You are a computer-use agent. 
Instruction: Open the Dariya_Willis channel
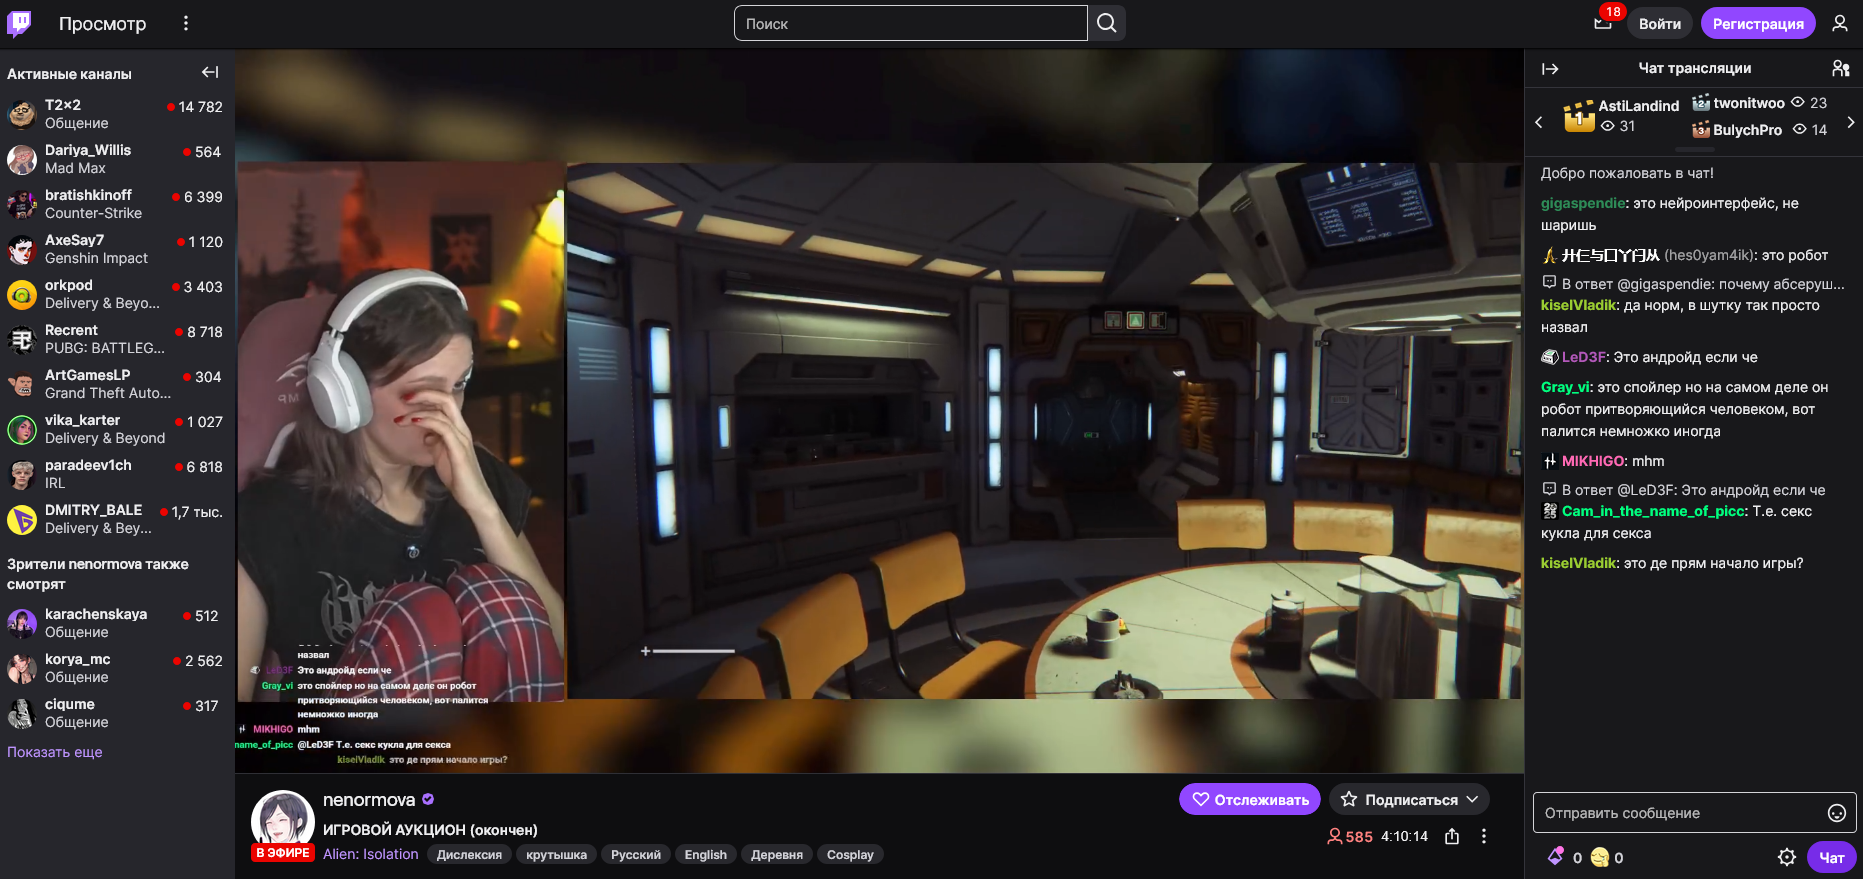[117, 159]
